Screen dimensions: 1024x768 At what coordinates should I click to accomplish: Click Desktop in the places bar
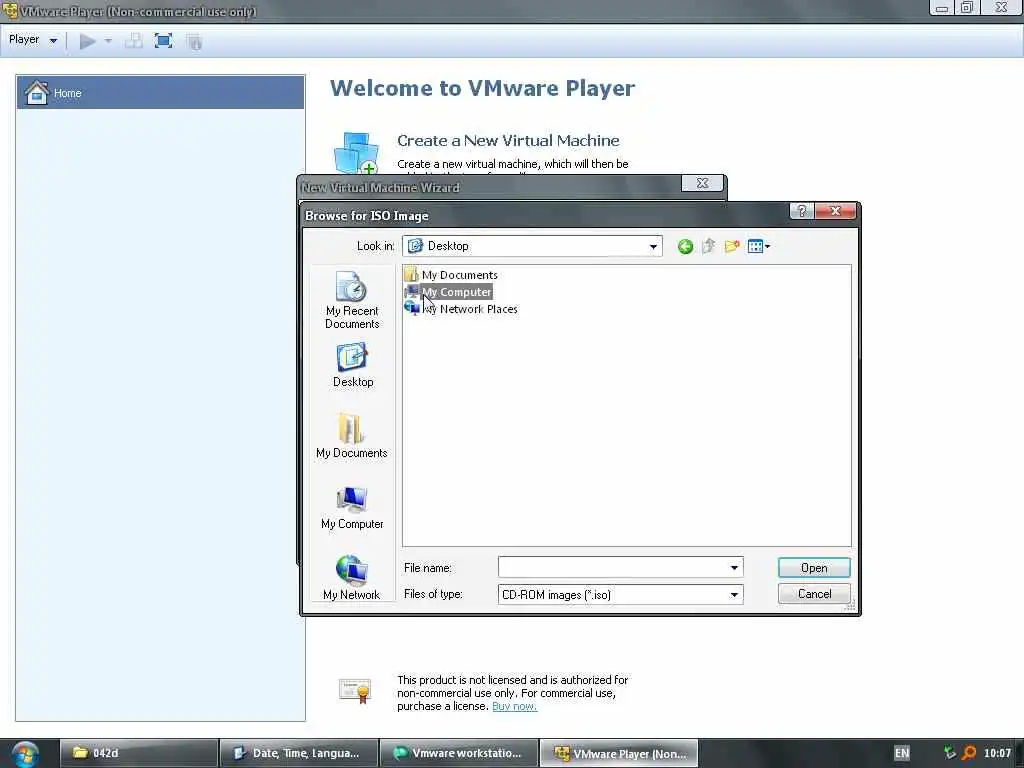click(x=353, y=364)
